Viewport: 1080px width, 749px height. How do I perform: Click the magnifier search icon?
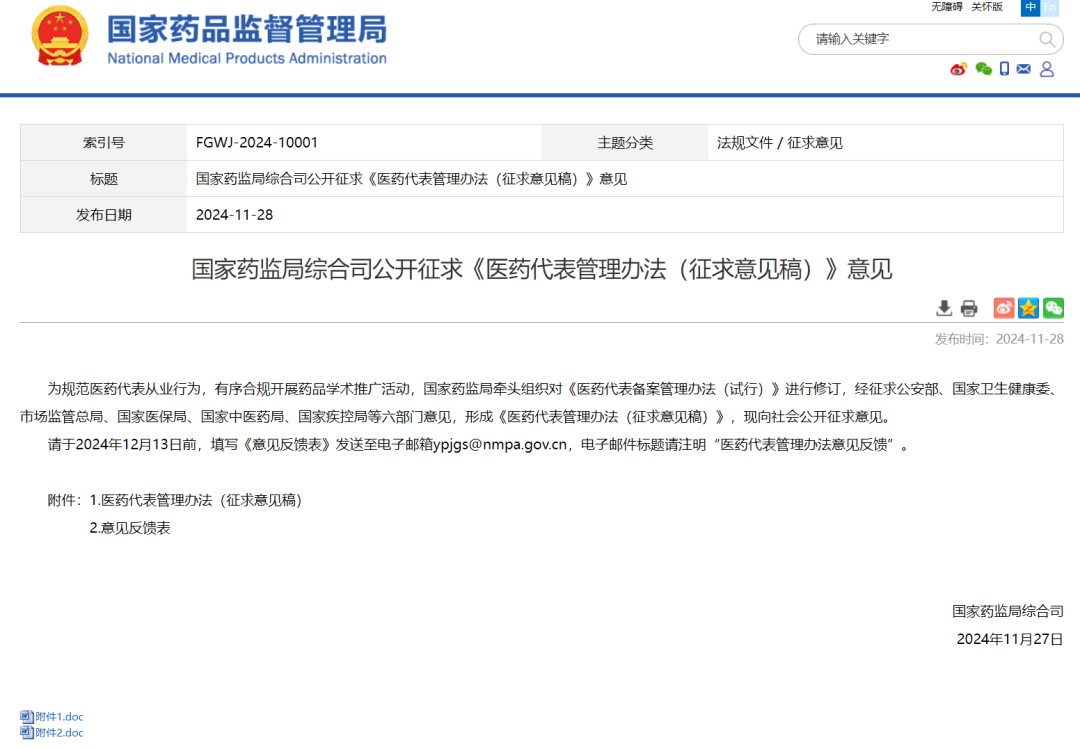click(x=1047, y=40)
